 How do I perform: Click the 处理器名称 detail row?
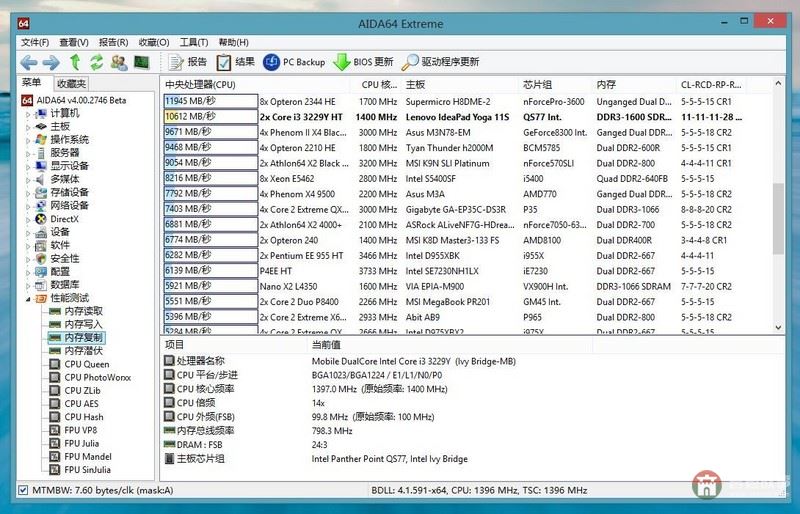click(x=472, y=361)
